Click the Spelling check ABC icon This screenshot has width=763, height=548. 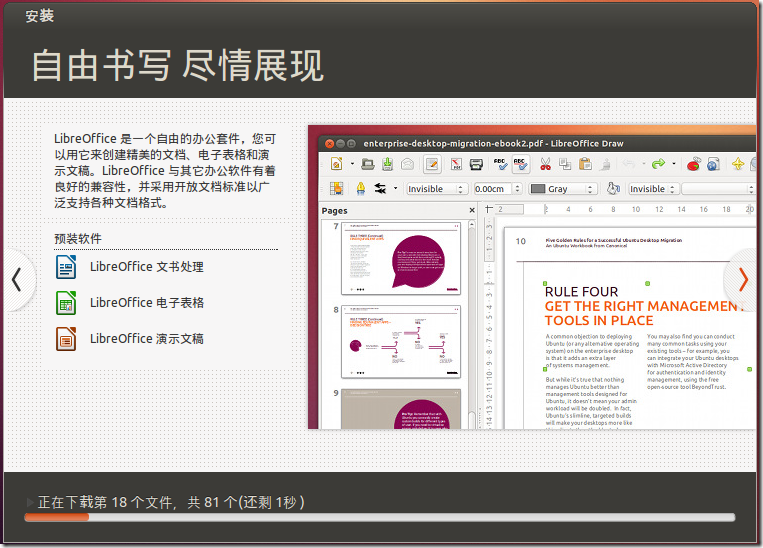pyautogui.click(x=500, y=164)
